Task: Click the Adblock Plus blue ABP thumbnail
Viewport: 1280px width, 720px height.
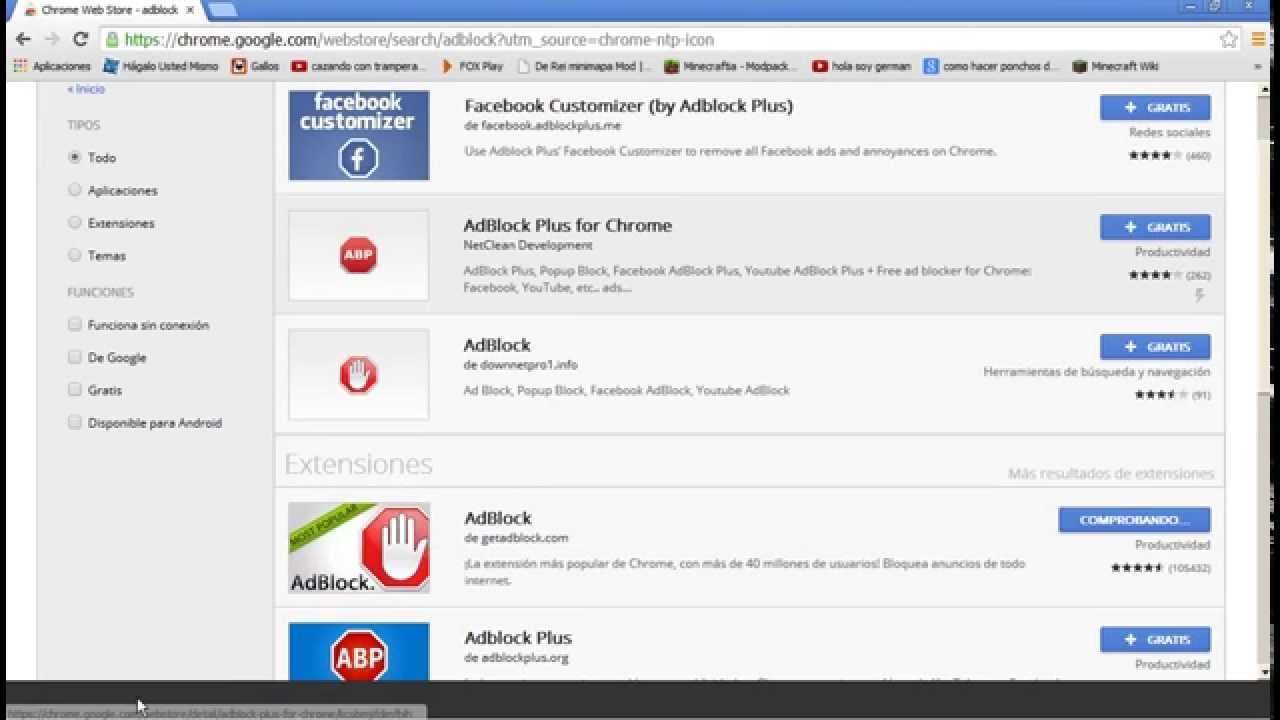Action: point(359,652)
